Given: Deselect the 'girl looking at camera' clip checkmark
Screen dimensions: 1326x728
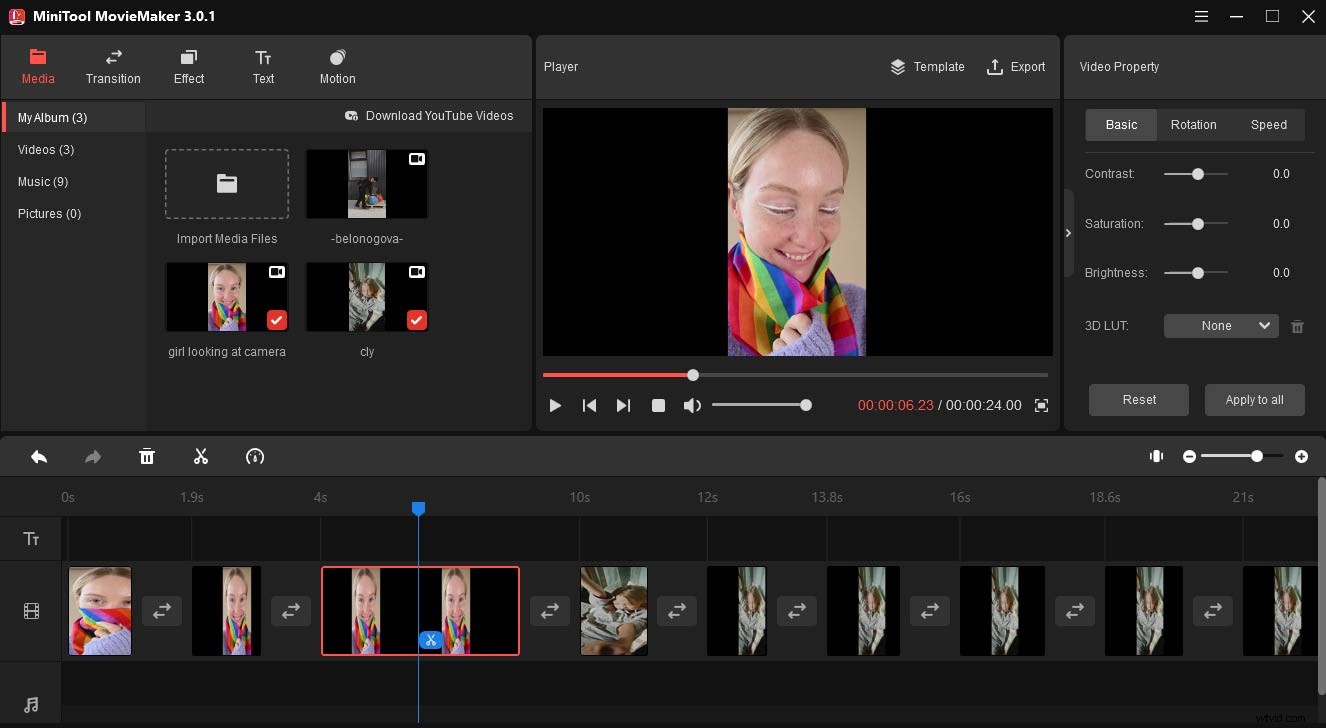Looking at the screenshot, I should [x=276, y=320].
